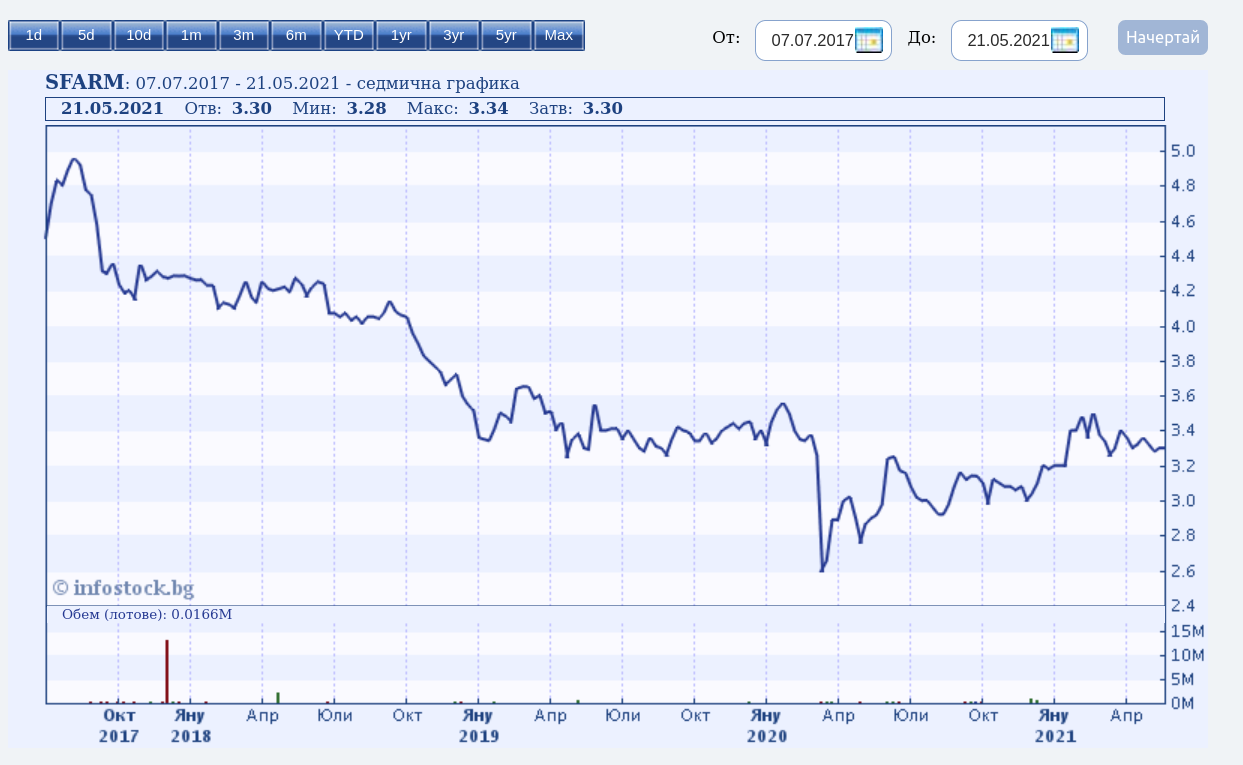Show the 6m chart range
Image resolution: width=1243 pixels, height=765 pixels.
(x=296, y=36)
